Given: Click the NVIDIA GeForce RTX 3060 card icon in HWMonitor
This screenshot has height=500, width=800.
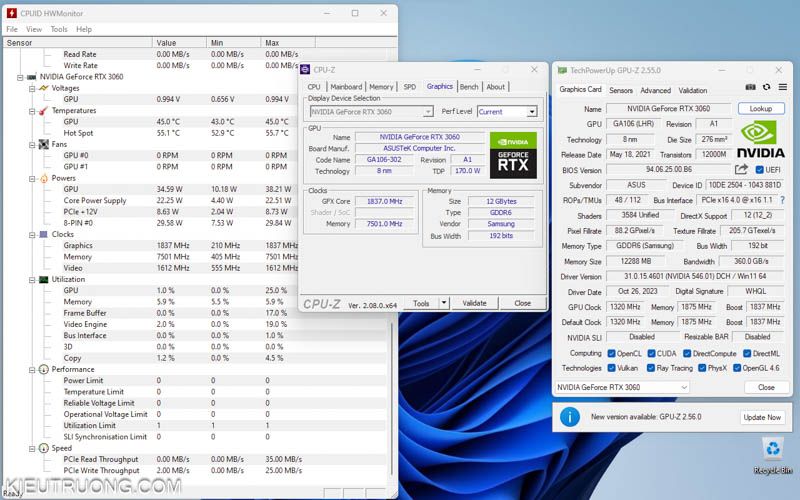Looking at the screenshot, I should click(32, 77).
